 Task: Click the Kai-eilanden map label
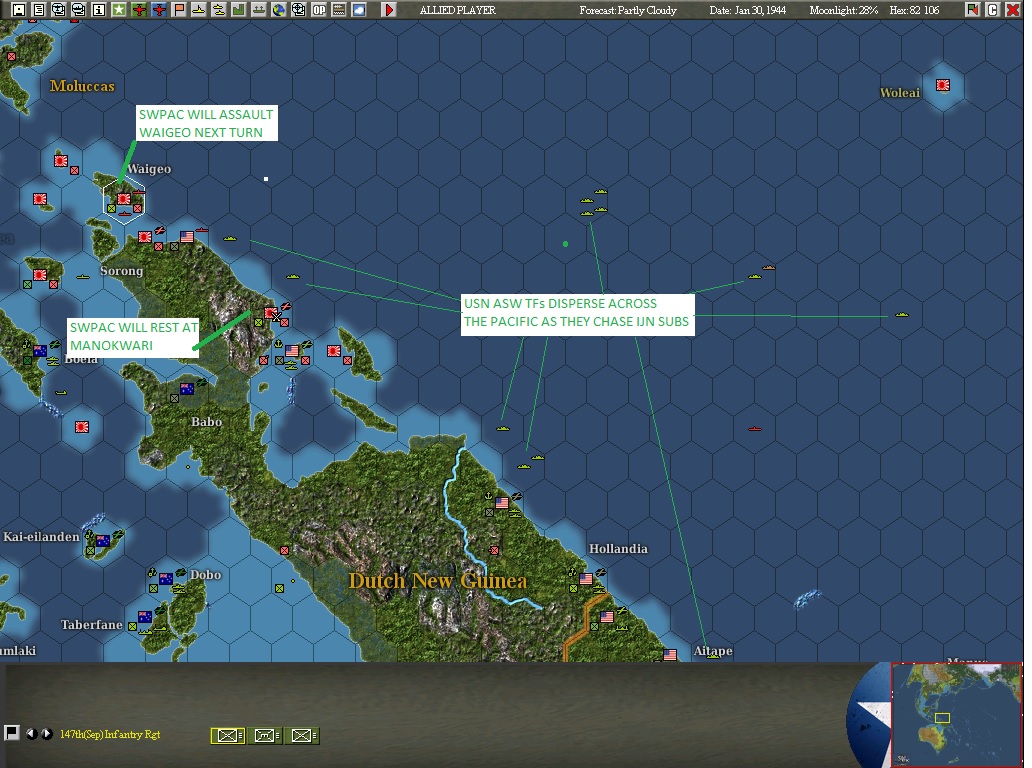[41, 537]
